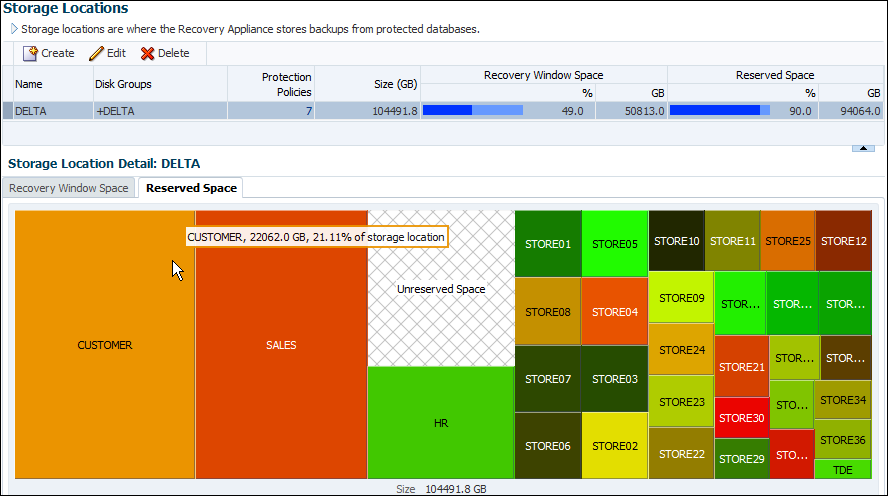The image size is (888, 496).
Task: Open the Protection Policies count link 7
Action: click(x=309, y=111)
